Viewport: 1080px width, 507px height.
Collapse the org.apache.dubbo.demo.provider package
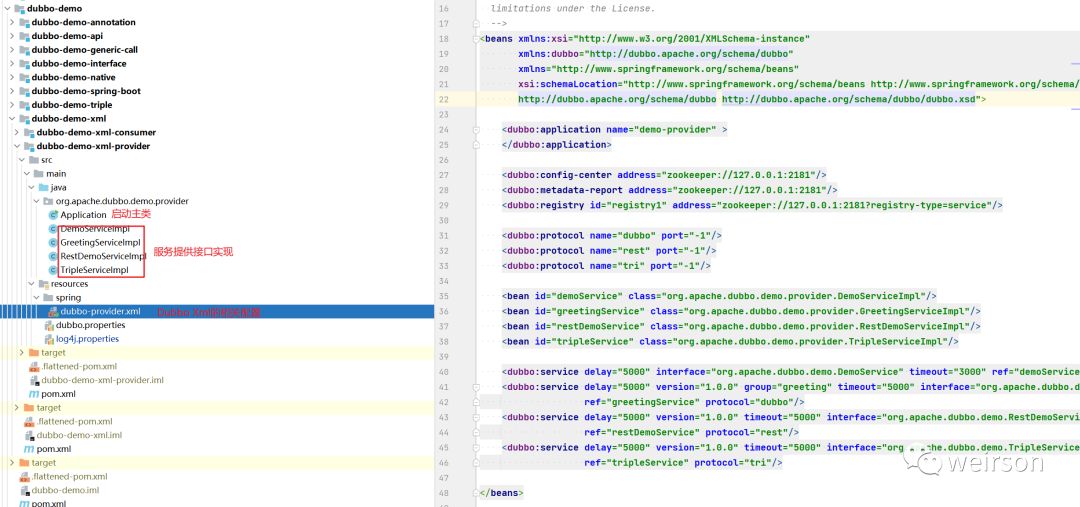click(x=37, y=201)
